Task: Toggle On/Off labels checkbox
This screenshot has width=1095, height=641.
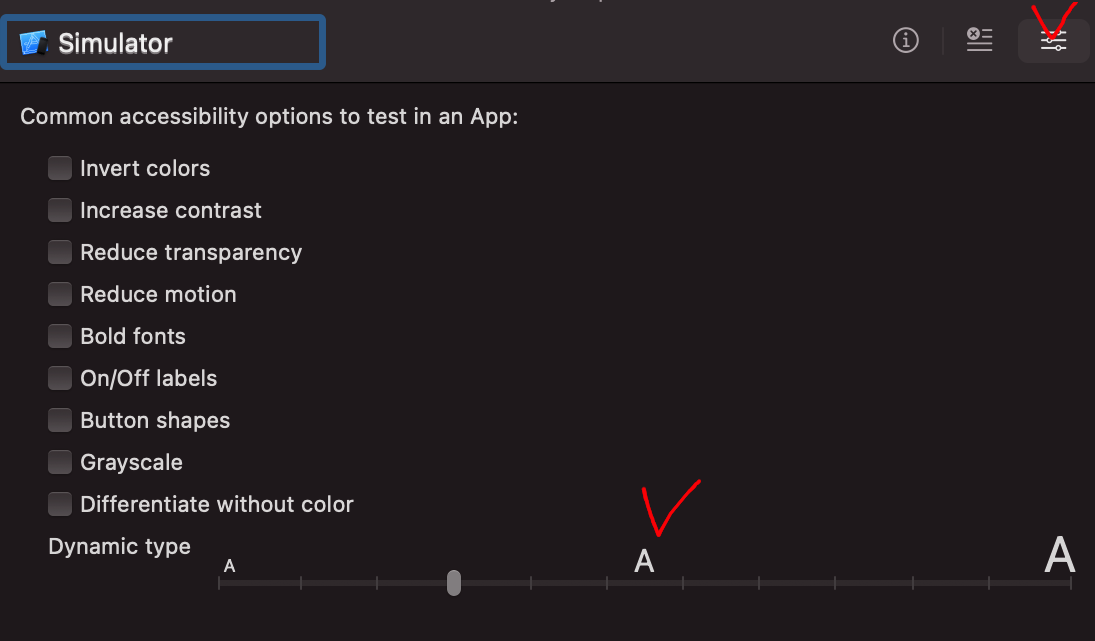Action: [60, 378]
